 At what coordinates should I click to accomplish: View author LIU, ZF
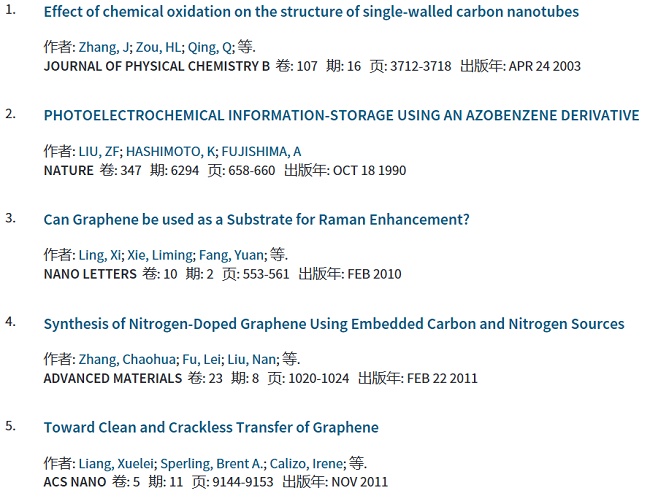click(99, 152)
